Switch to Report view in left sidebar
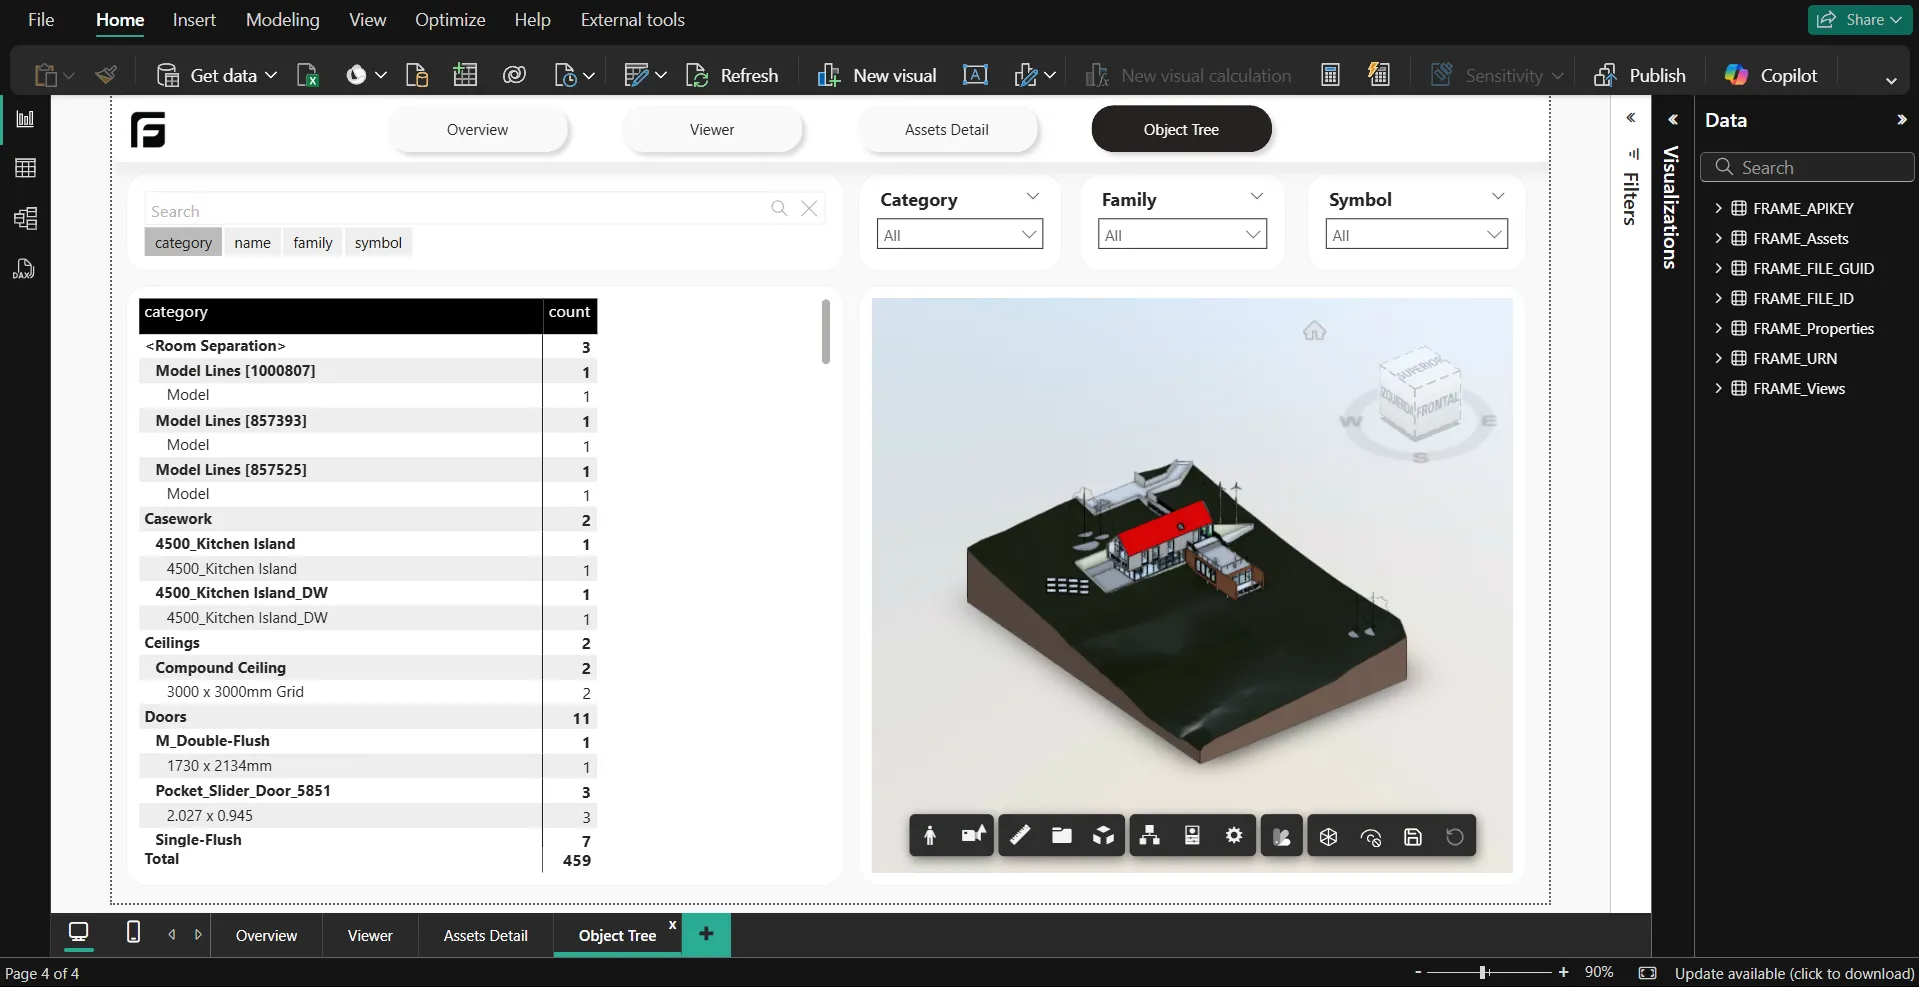1919x987 pixels. pyautogui.click(x=26, y=119)
